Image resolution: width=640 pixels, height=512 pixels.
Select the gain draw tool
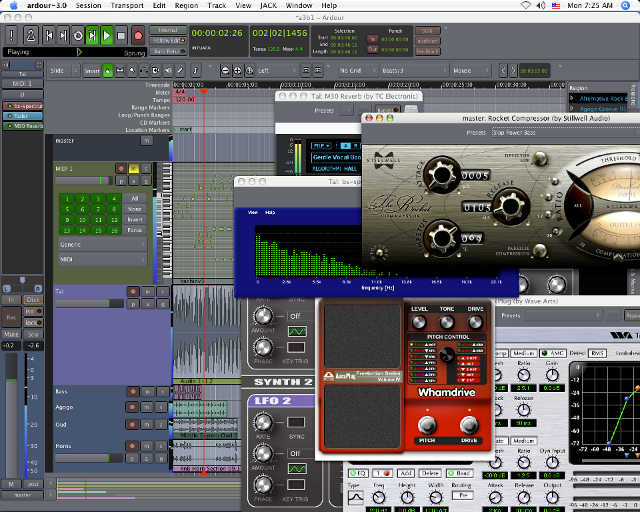tap(144, 71)
